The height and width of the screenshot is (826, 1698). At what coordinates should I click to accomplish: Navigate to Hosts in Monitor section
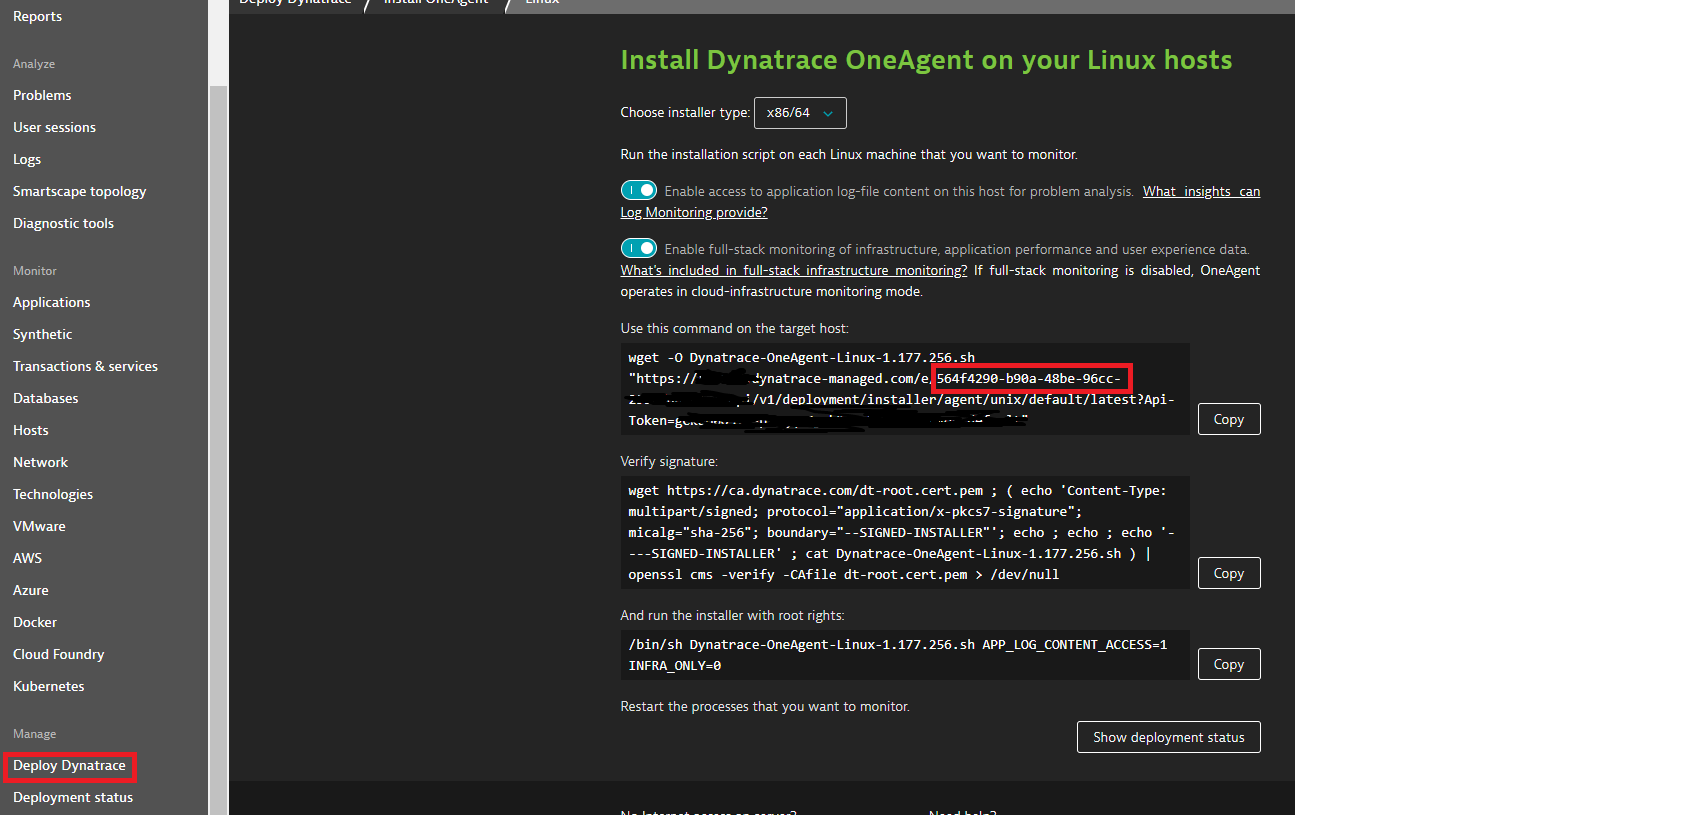click(x=30, y=430)
